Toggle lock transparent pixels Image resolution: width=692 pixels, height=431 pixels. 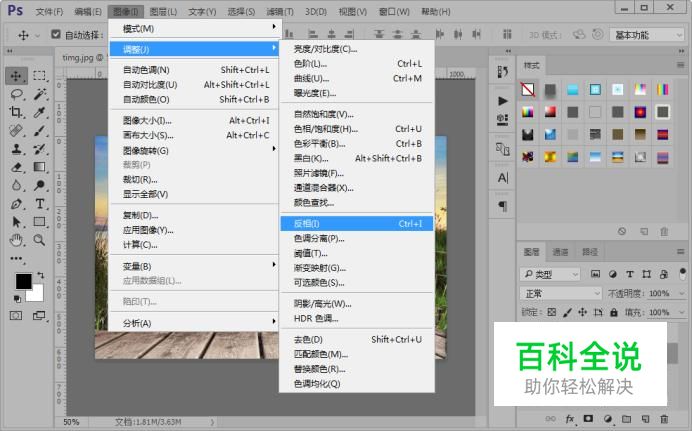[x=552, y=312]
